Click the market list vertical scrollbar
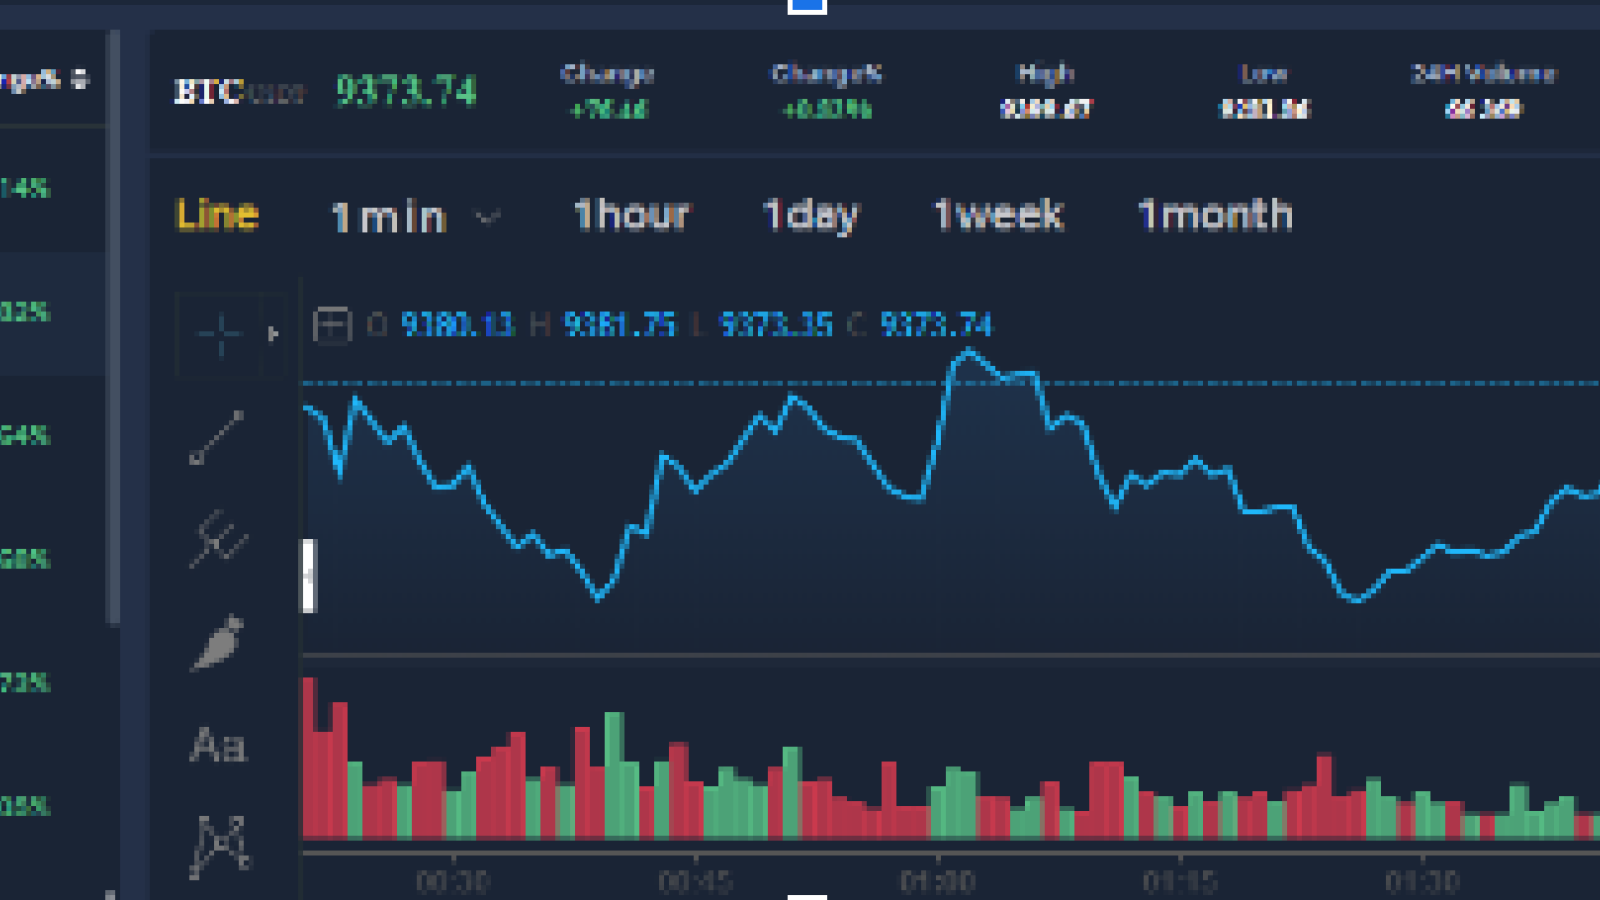 pos(113,328)
